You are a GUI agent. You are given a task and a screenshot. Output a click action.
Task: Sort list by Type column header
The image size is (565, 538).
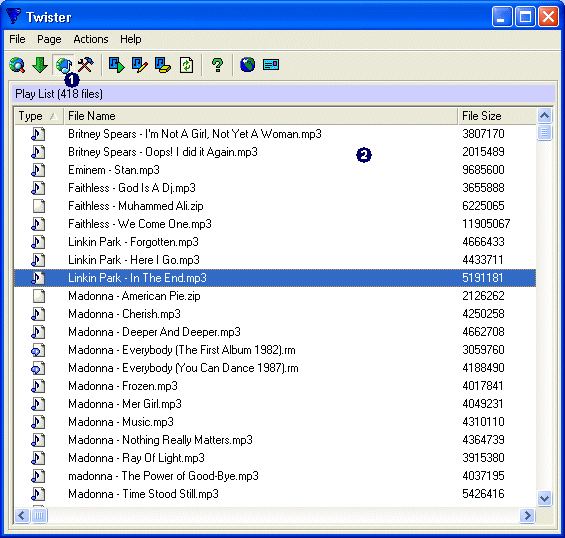coord(39,116)
